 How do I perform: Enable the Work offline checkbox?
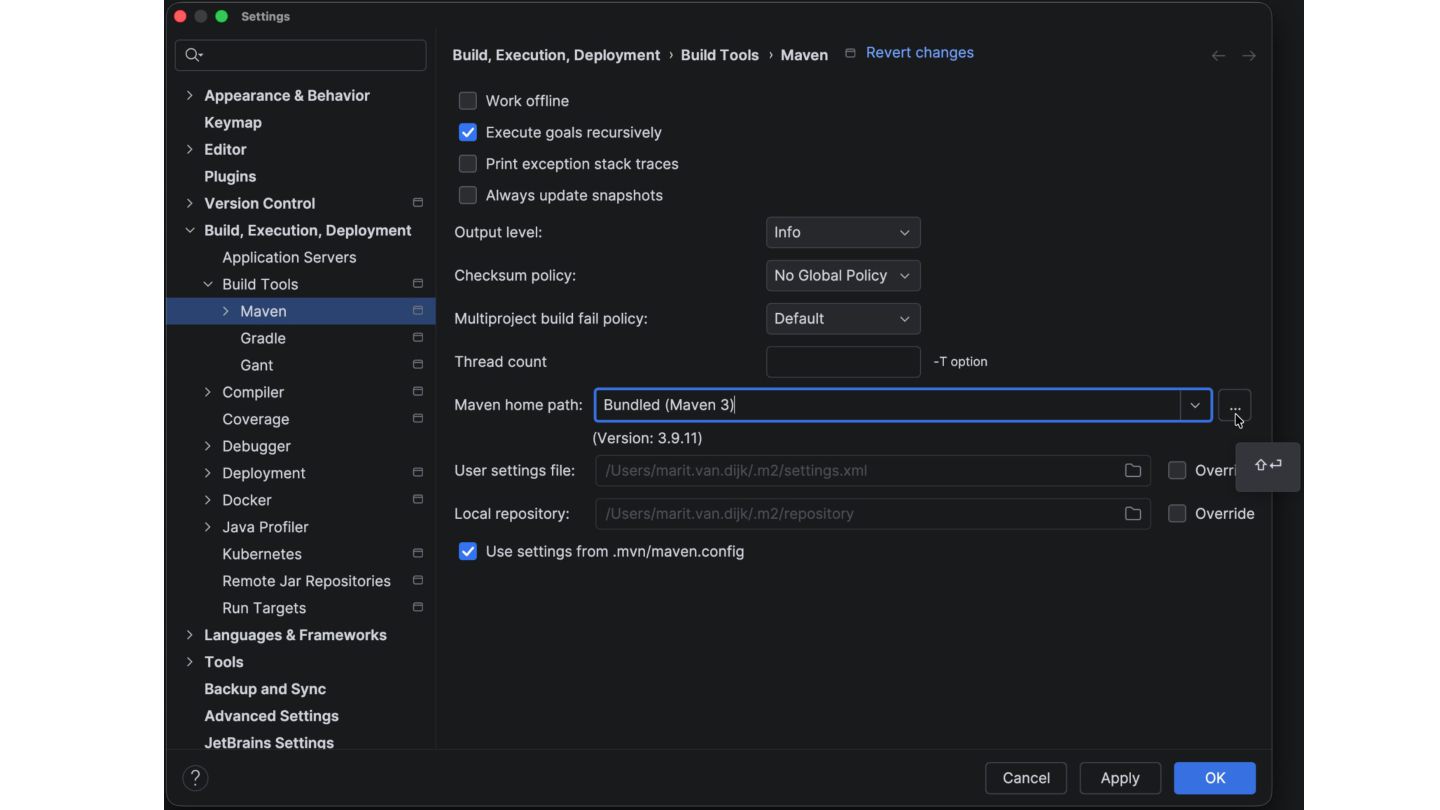(x=468, y=101)
